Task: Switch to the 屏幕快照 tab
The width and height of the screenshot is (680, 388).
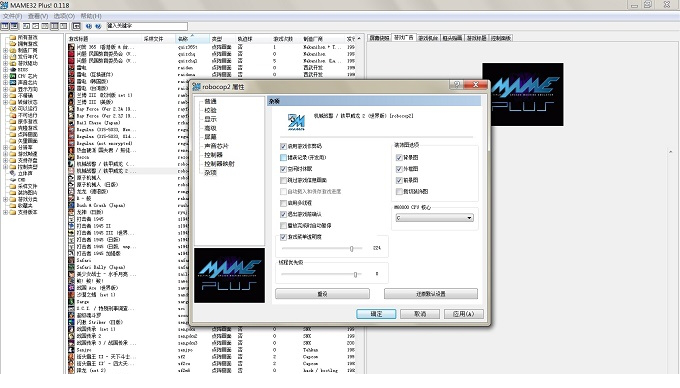Action: [379, 38]
